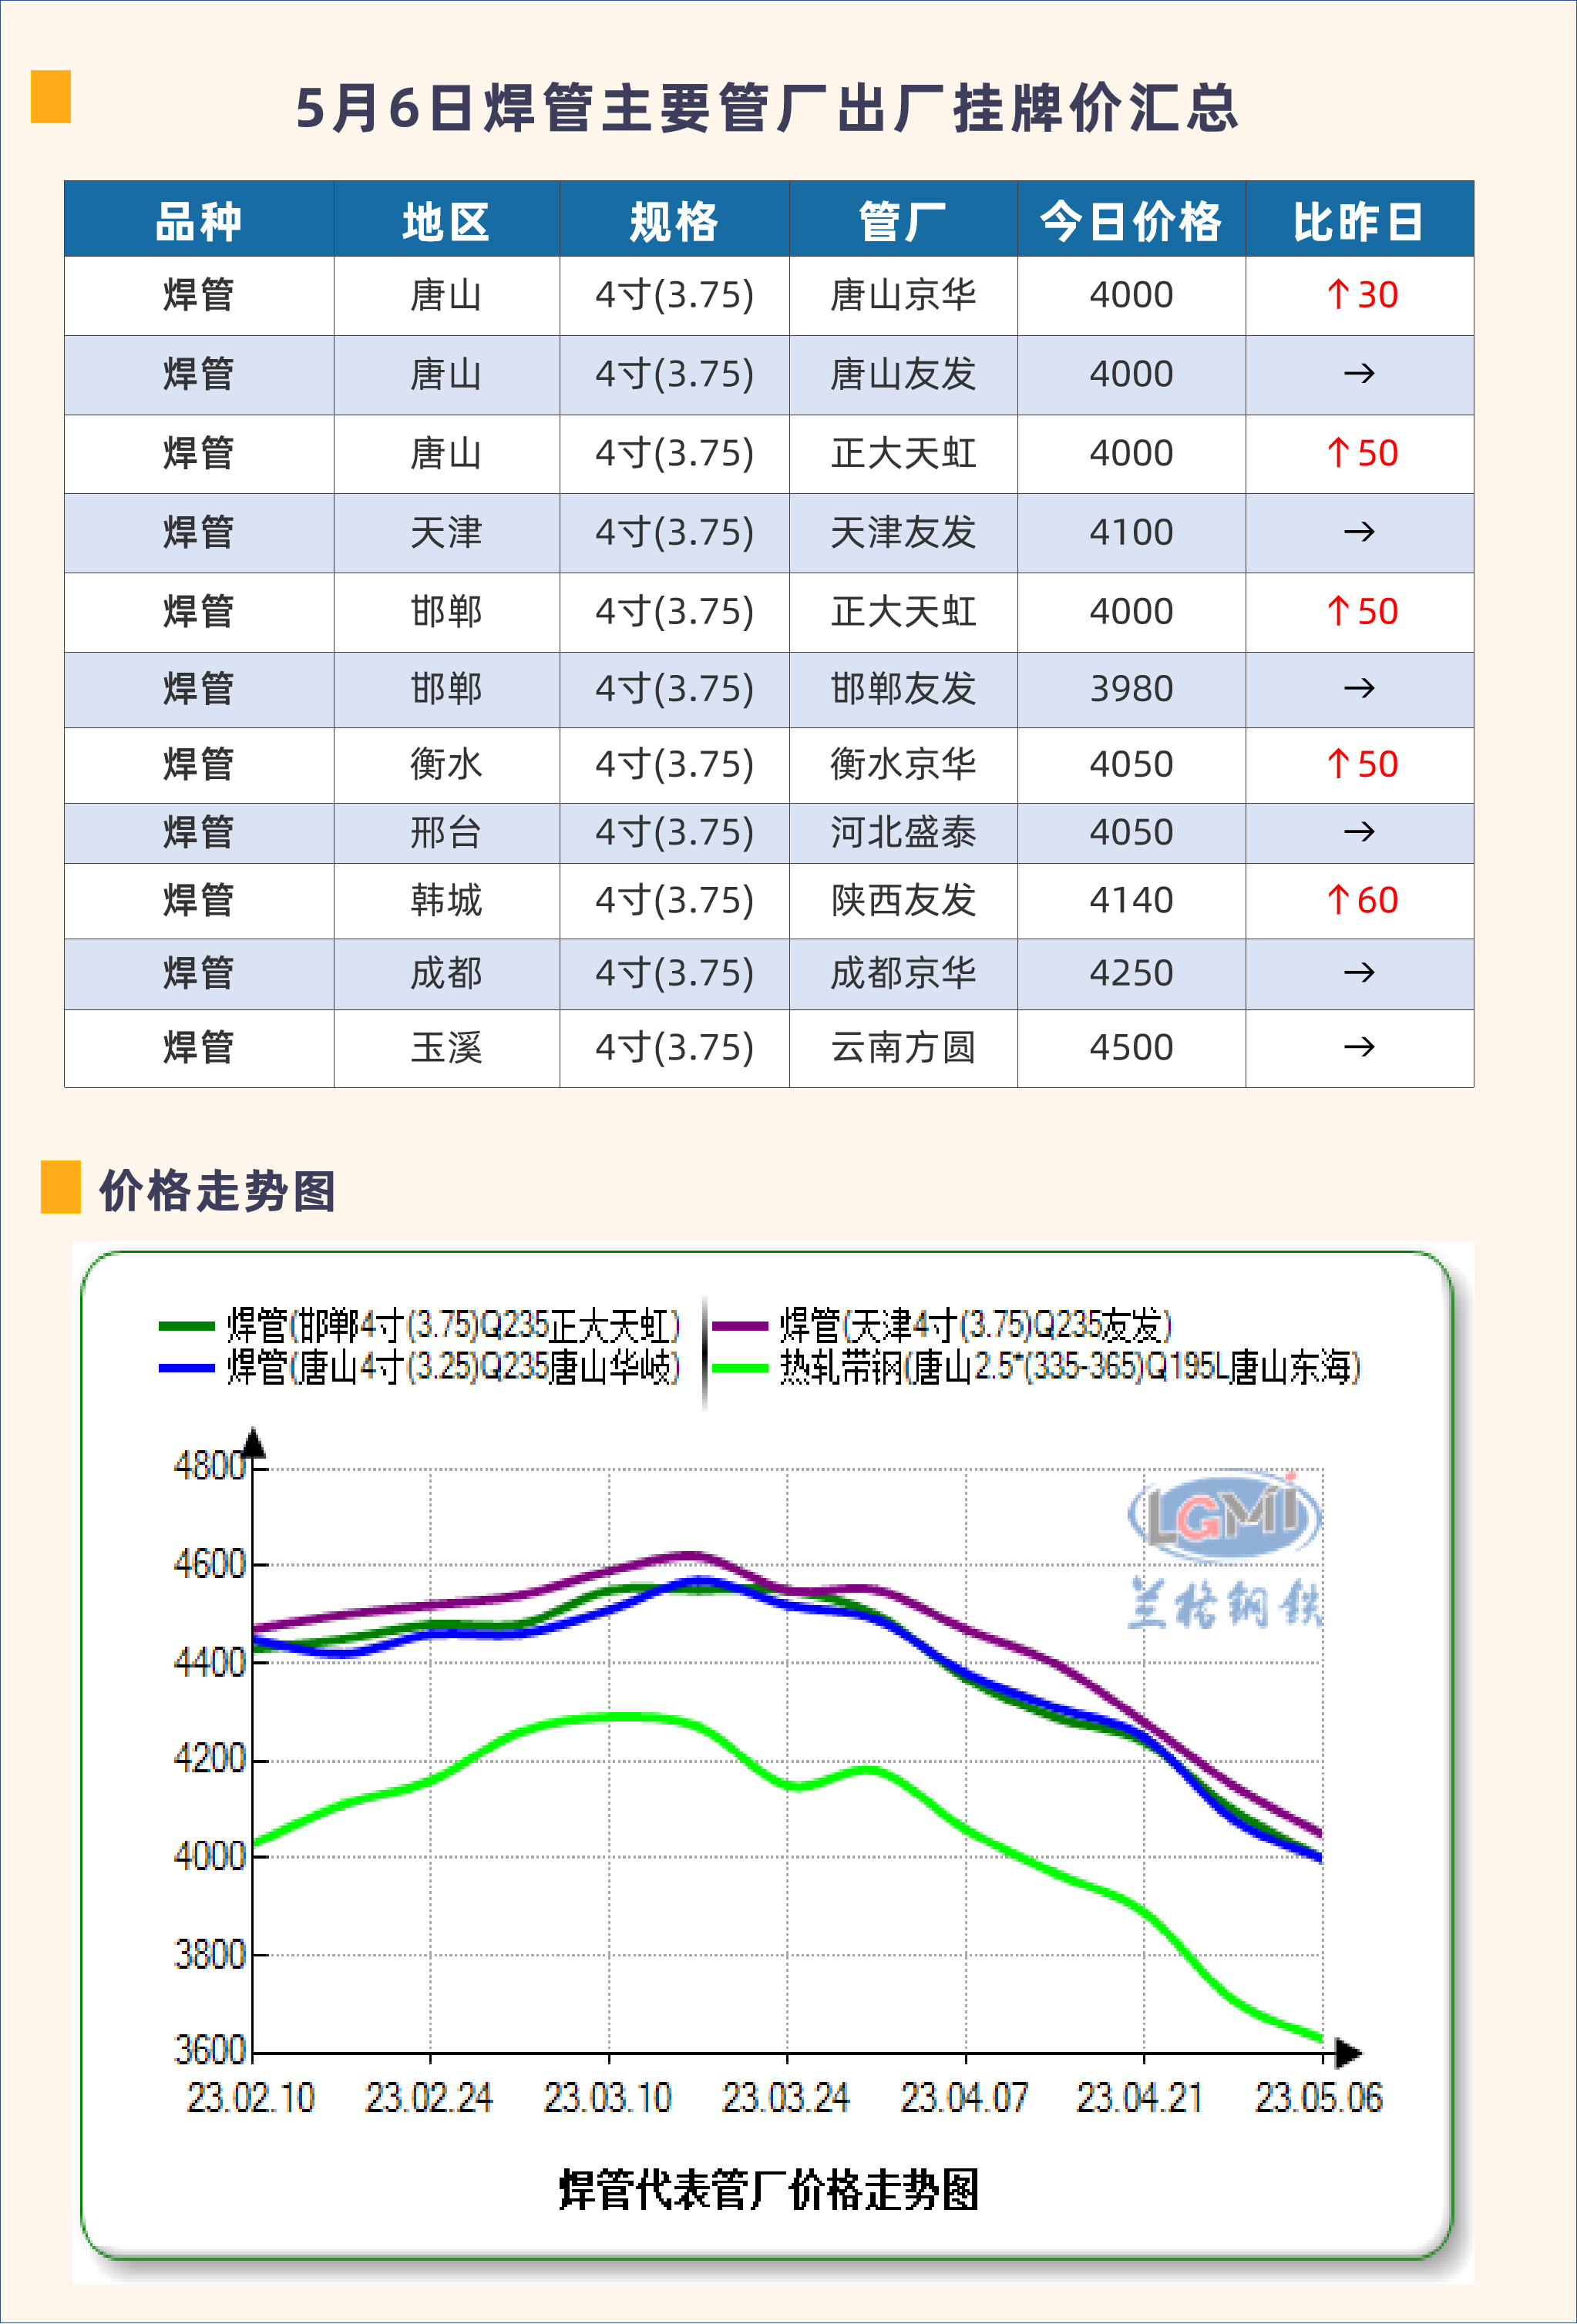Click the orange marker beside 价格走势图
The height and width of the screenshot is (2324, 1577).
pos(60,1186)
